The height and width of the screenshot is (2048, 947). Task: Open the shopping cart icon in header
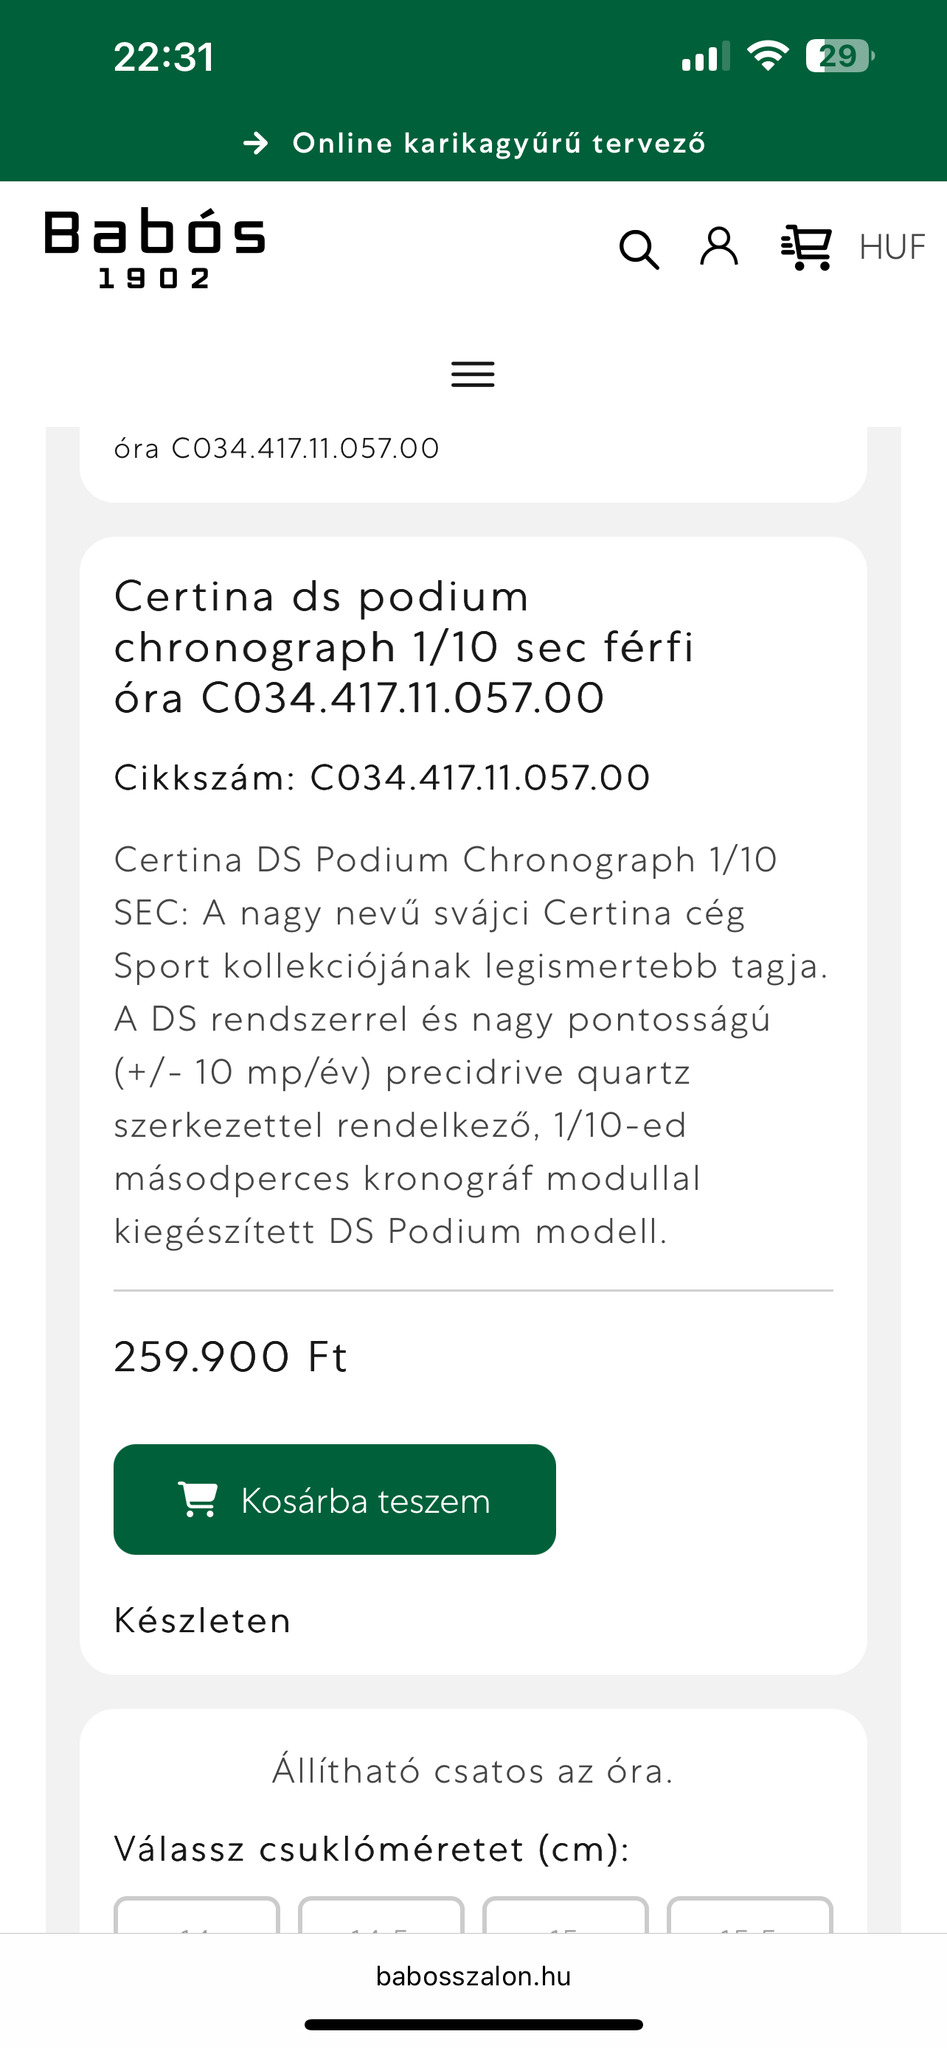click(806, 247)
